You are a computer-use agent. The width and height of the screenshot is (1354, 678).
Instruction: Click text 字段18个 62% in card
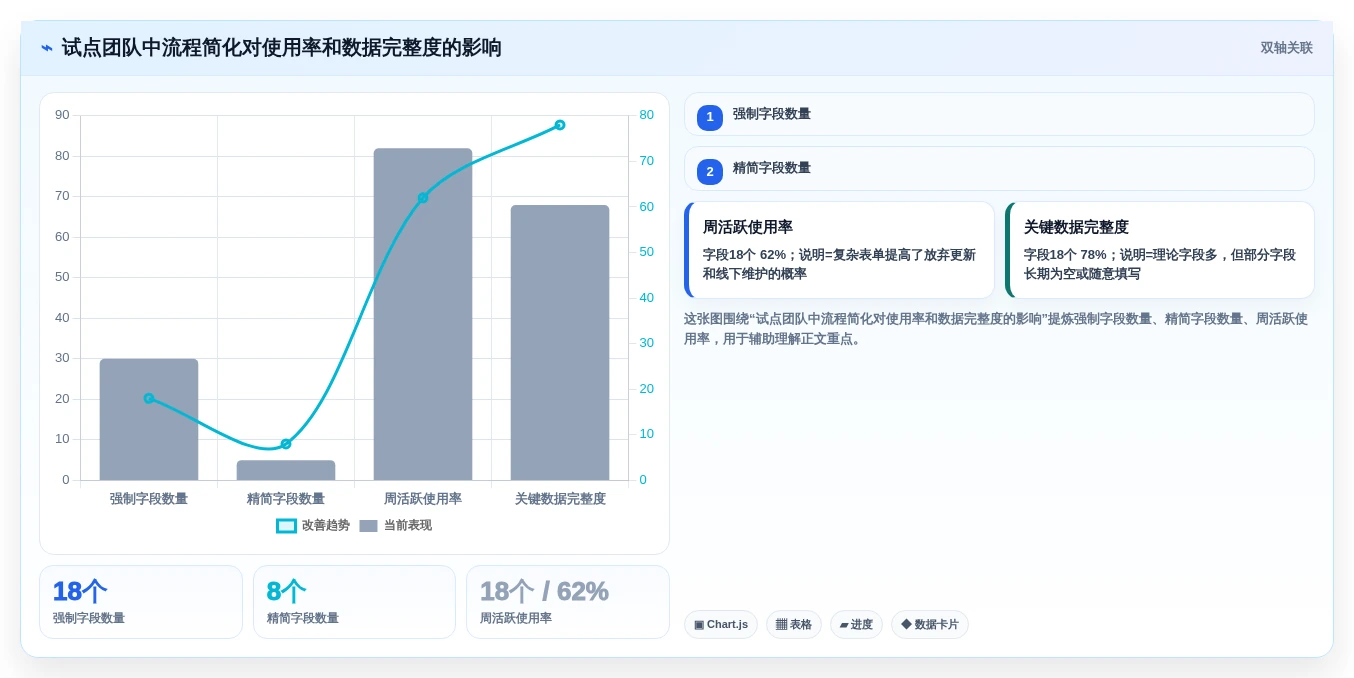(744, 255)
